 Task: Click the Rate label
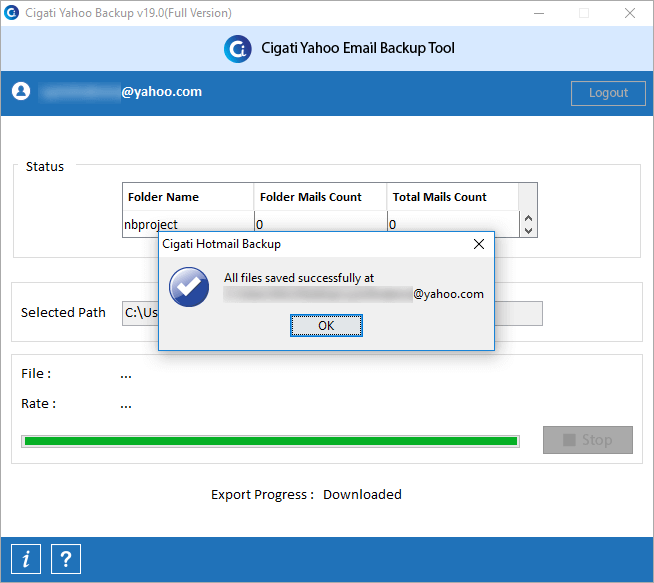pyautogui.click(x=38, y=403)
